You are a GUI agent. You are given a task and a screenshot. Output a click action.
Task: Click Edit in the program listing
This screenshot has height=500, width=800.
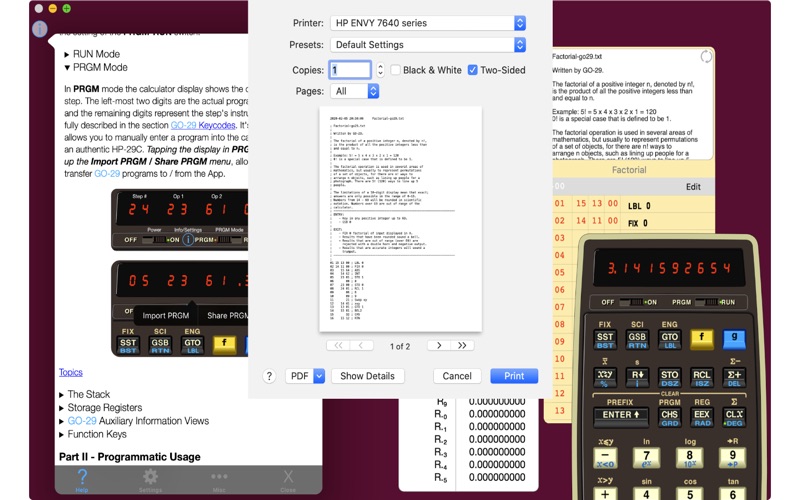(693, 187)
